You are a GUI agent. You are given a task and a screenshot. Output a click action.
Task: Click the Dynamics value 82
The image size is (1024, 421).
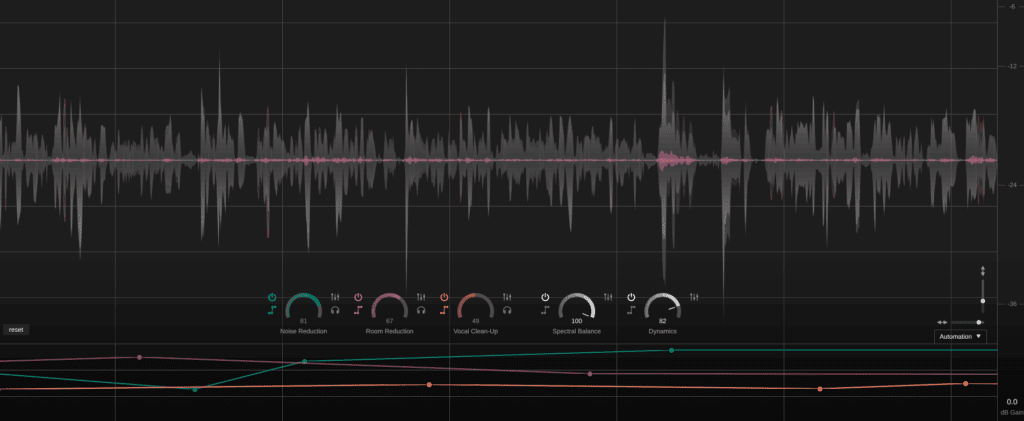663,321
